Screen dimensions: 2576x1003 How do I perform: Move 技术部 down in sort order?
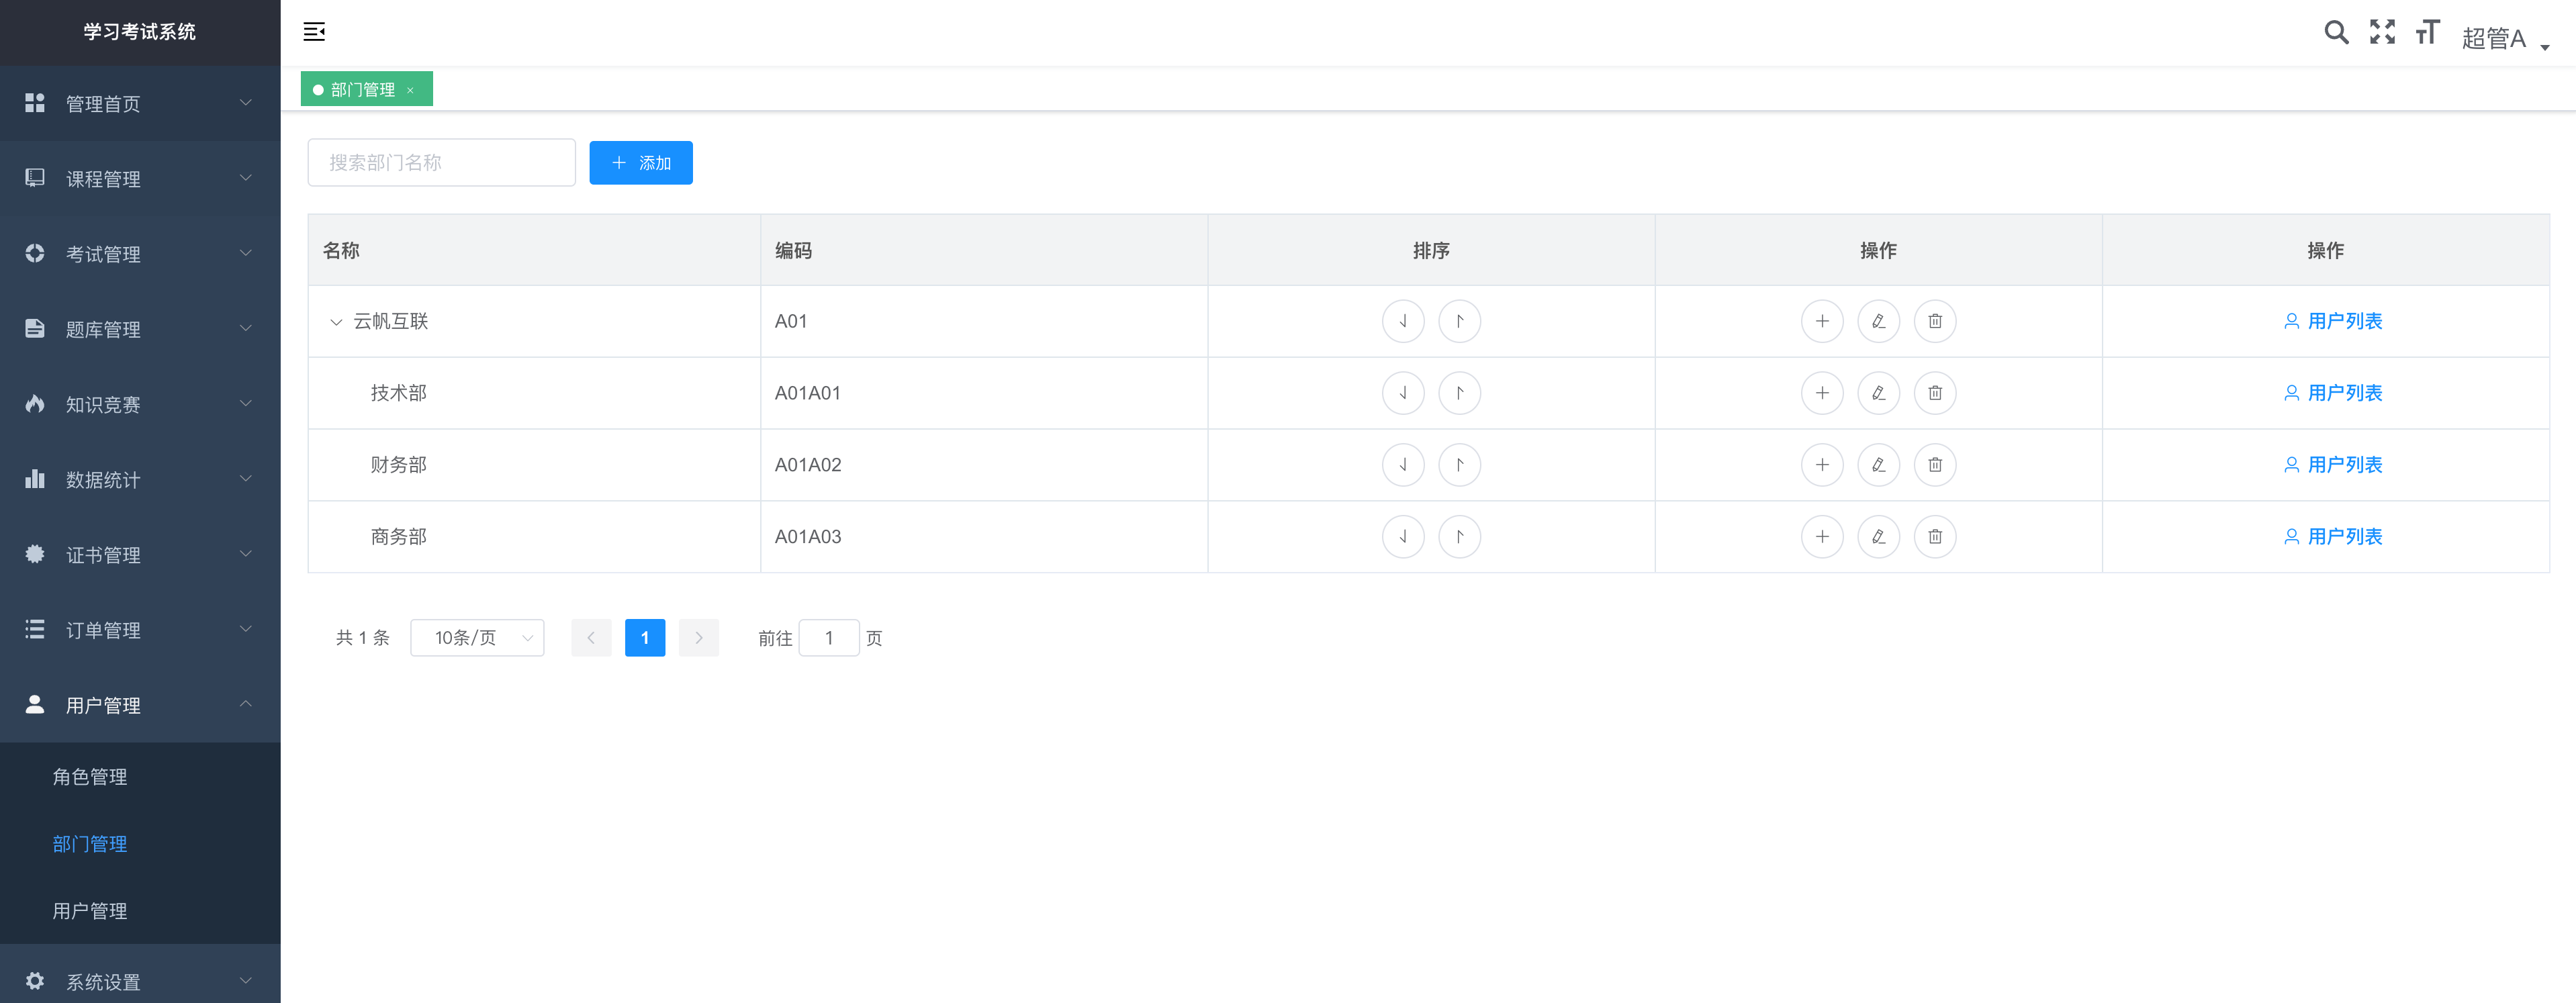click(1403, 393)
